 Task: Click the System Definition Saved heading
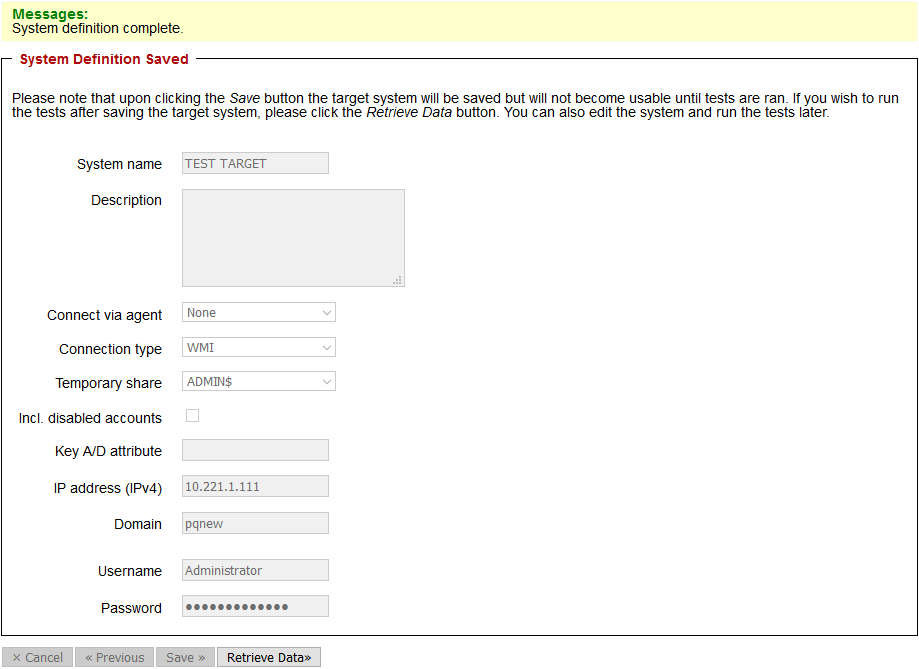coord(104,59)
